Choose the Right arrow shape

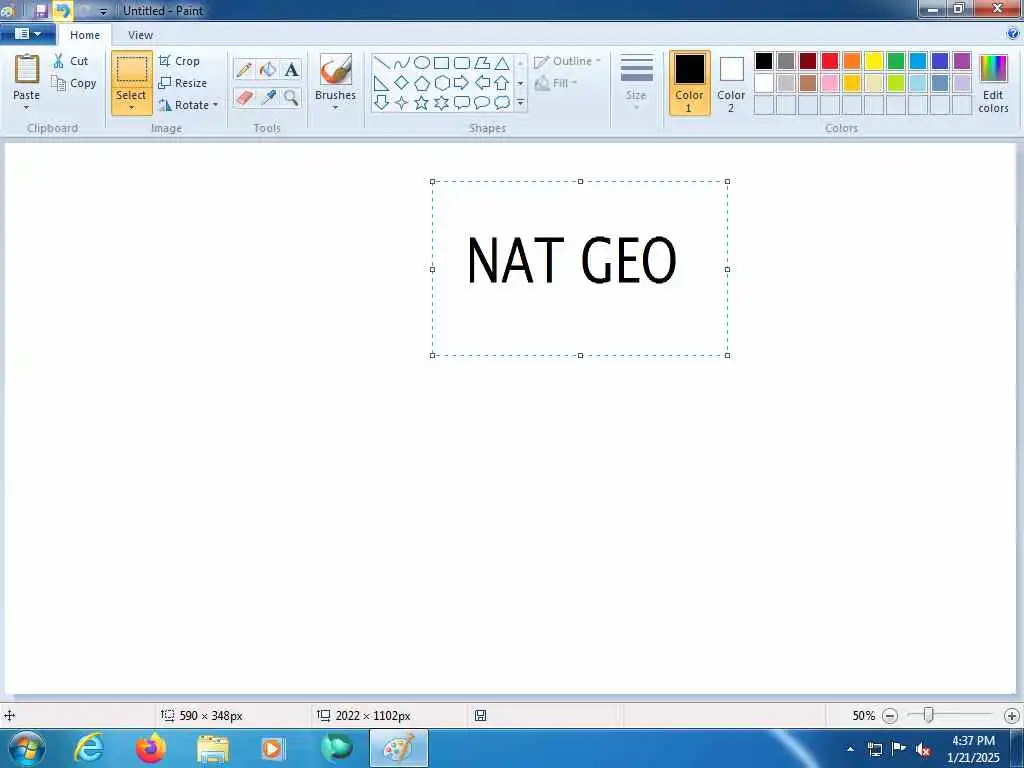462,83
